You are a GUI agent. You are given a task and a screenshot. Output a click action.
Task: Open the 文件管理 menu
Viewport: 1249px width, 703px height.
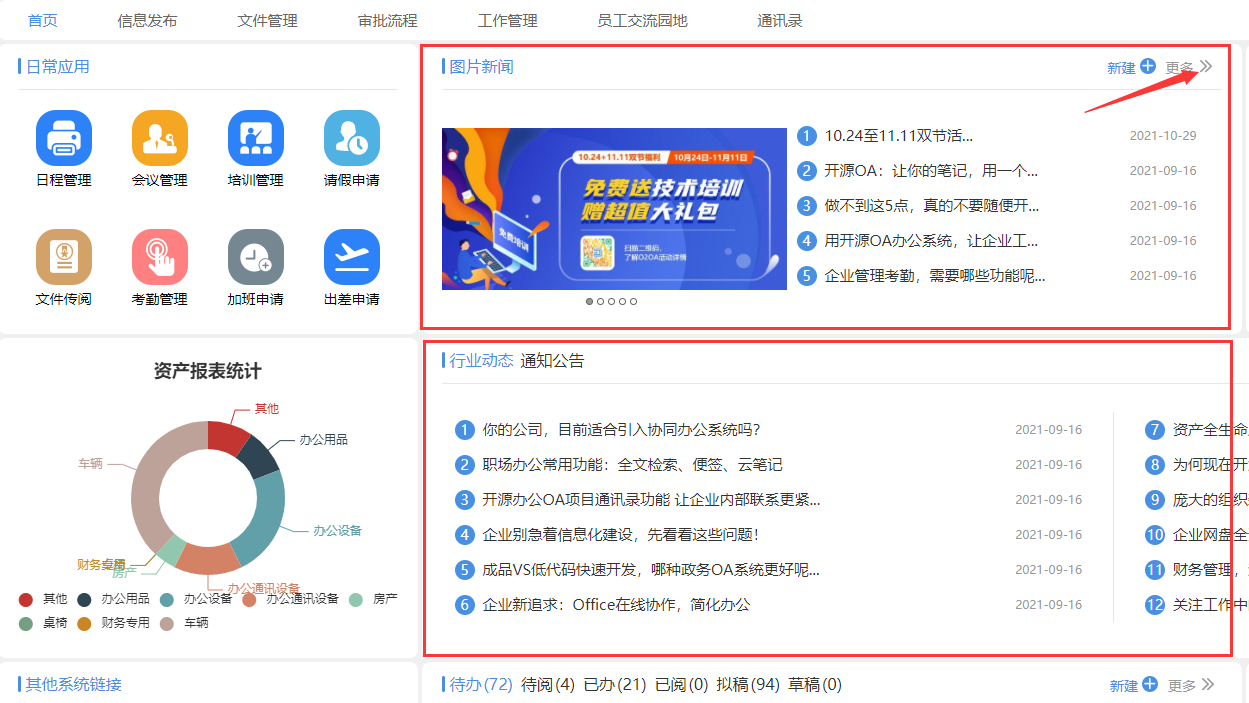click(267, 20)
